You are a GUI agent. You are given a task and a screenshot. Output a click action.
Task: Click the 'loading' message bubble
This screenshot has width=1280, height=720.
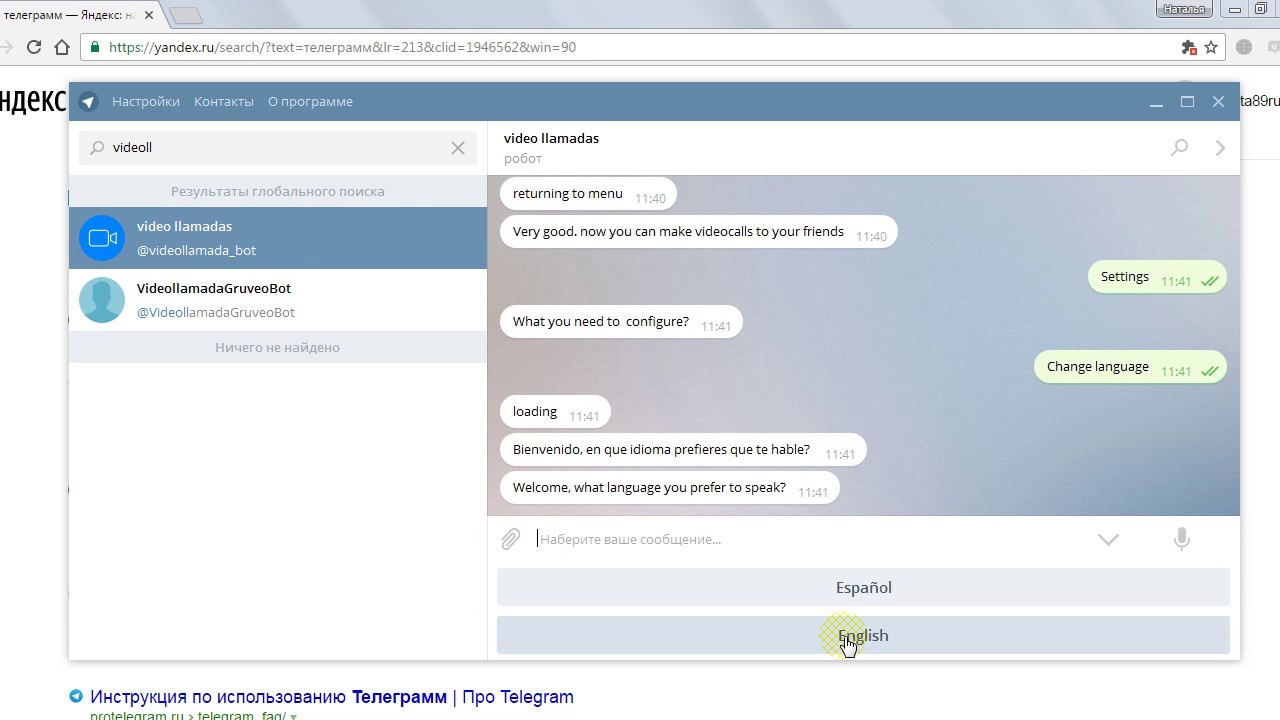(555, 412)
